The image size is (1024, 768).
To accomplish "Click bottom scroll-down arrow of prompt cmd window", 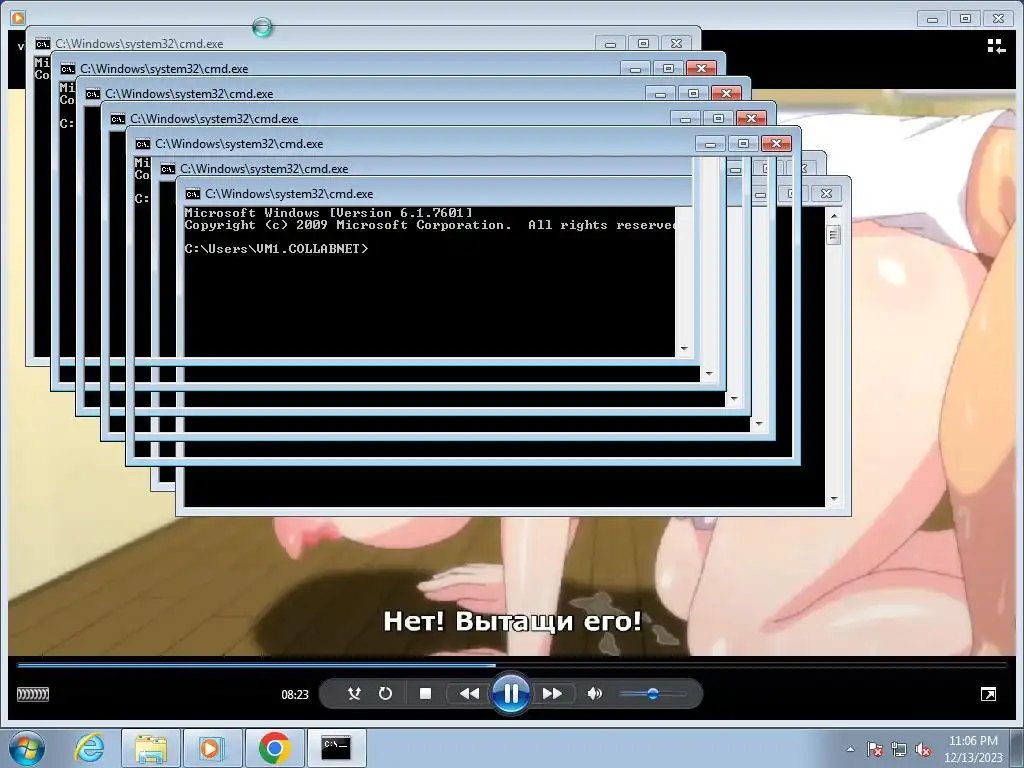I will (833, 499).
